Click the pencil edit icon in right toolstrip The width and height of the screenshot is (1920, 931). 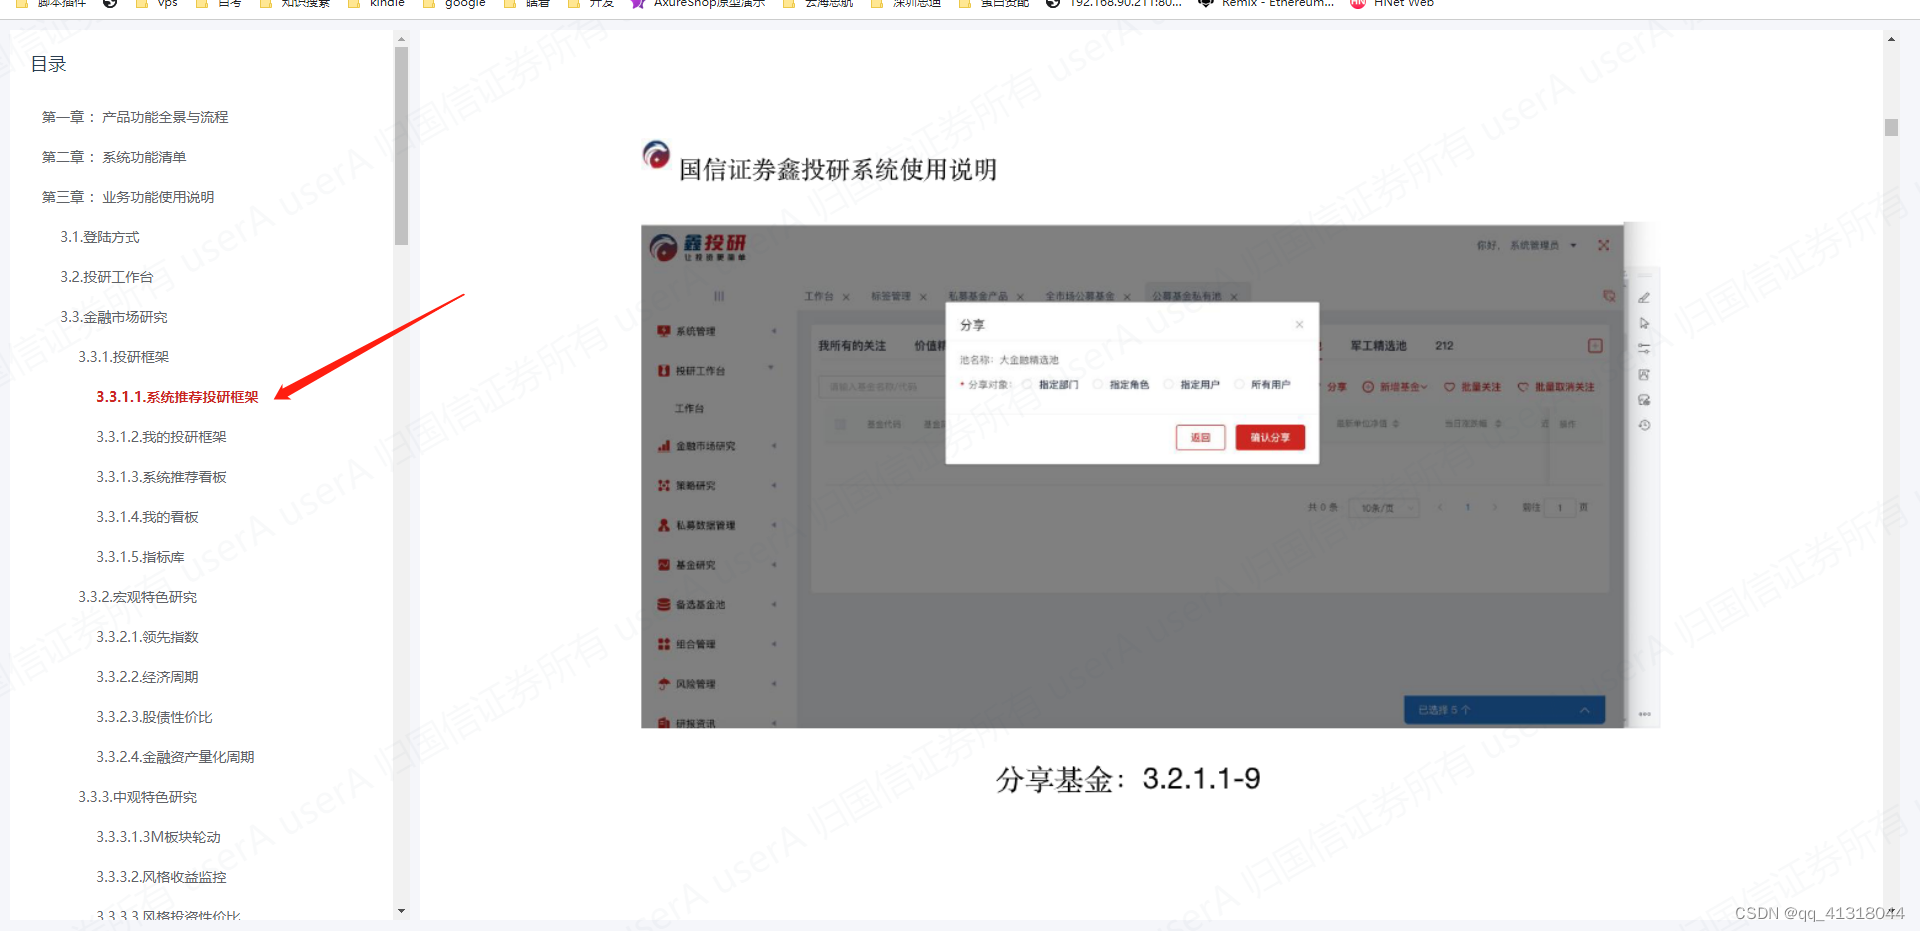coord(1644,298)
